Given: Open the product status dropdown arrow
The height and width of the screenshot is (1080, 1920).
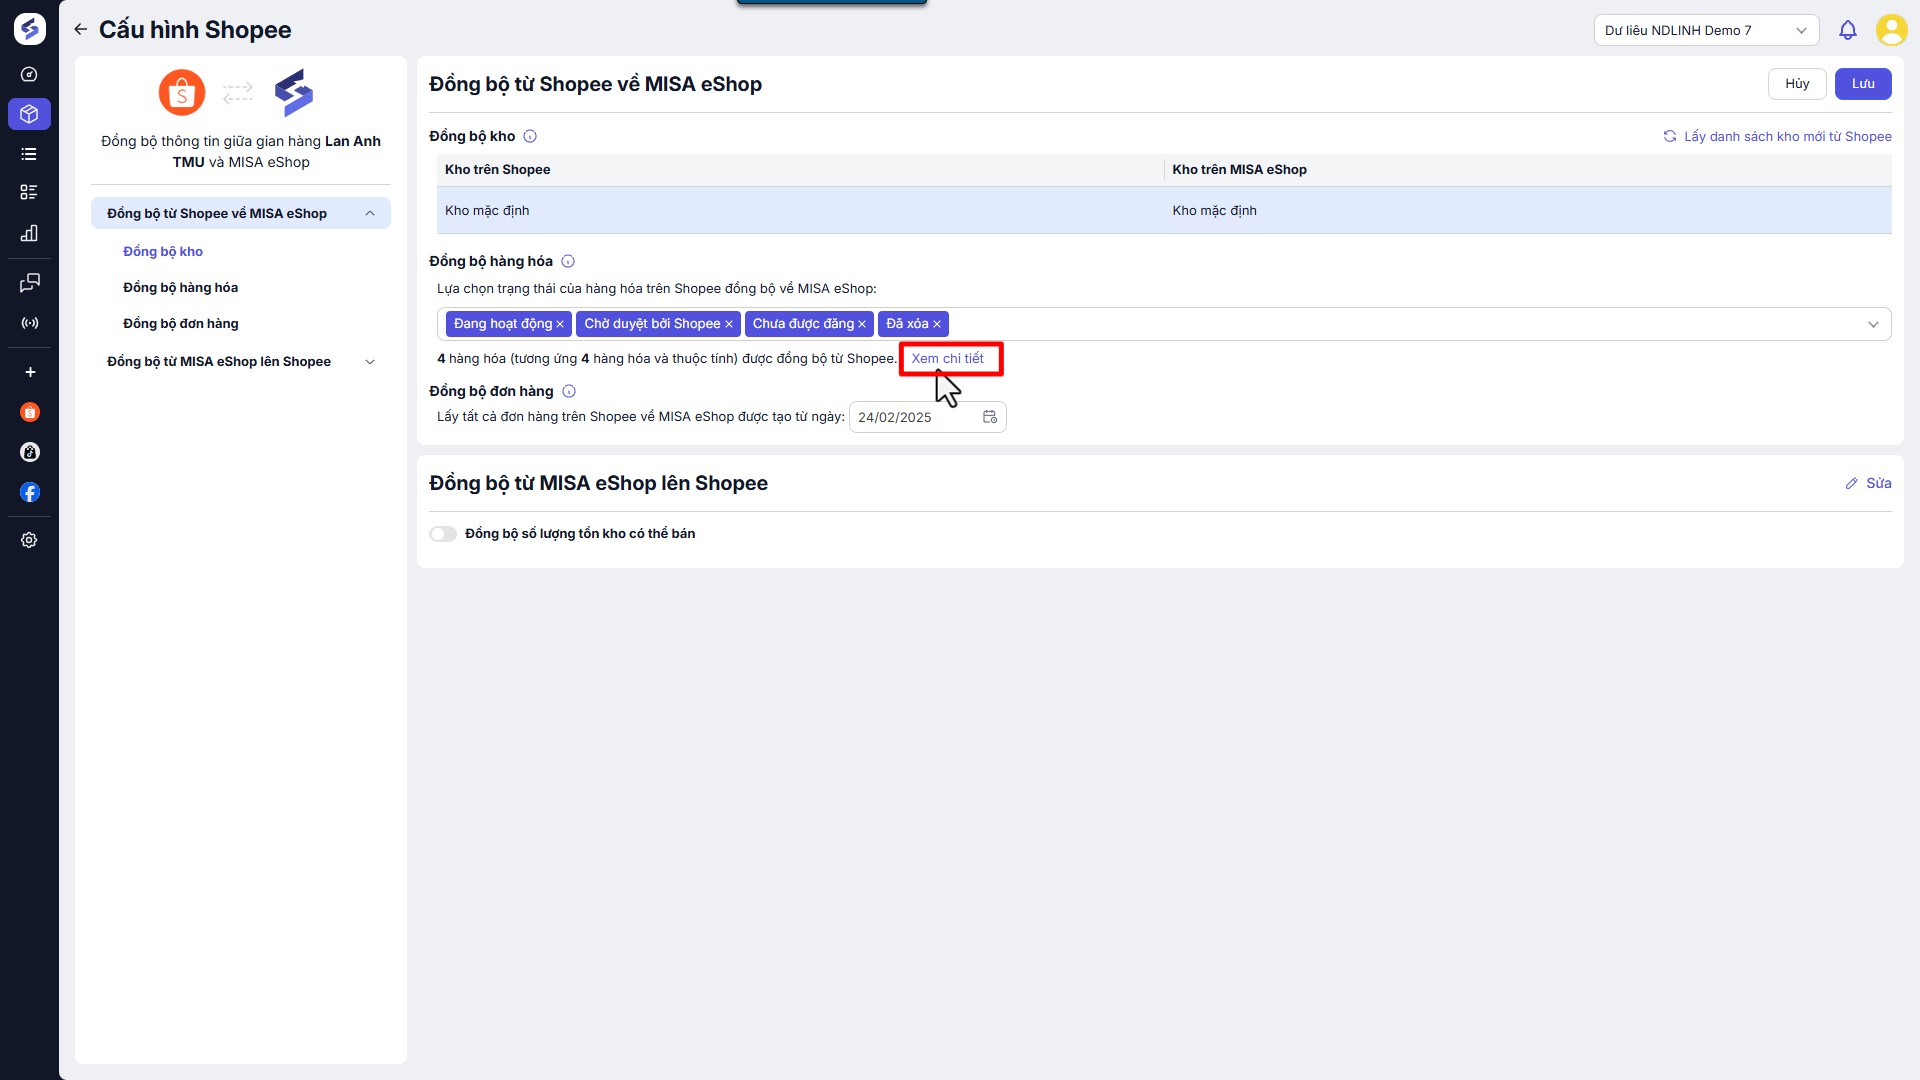Looking at the screenshot, I should click(1873, 324).
